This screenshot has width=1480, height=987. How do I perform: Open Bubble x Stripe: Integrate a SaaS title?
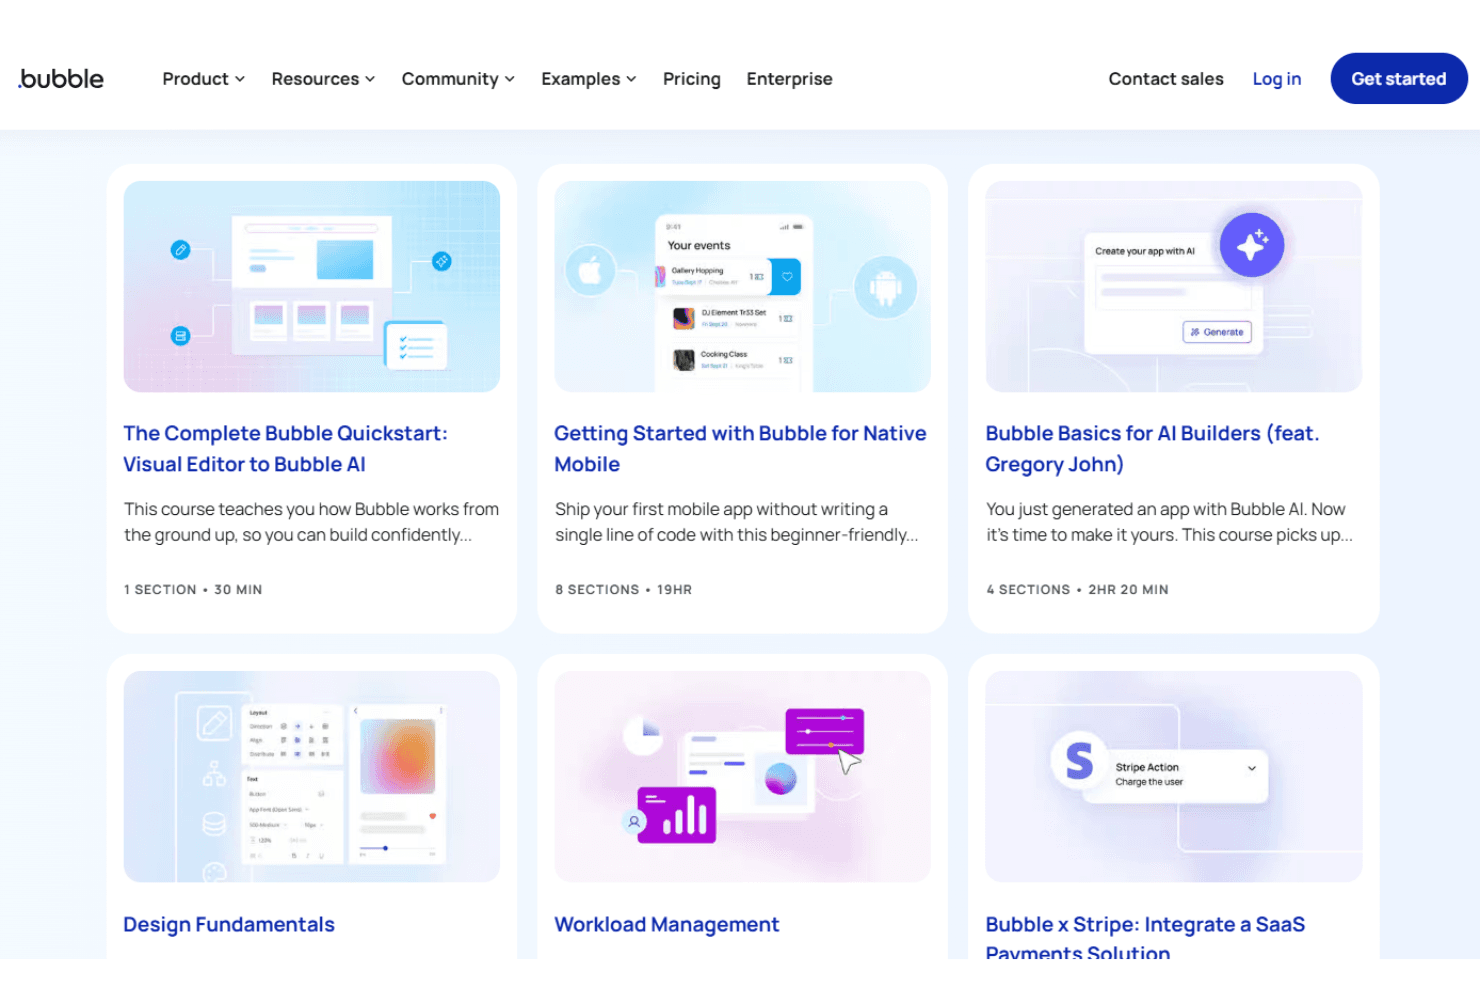1145,937
